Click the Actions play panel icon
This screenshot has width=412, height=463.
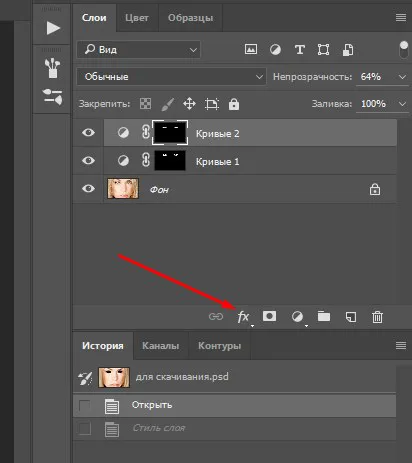(53, 28)
